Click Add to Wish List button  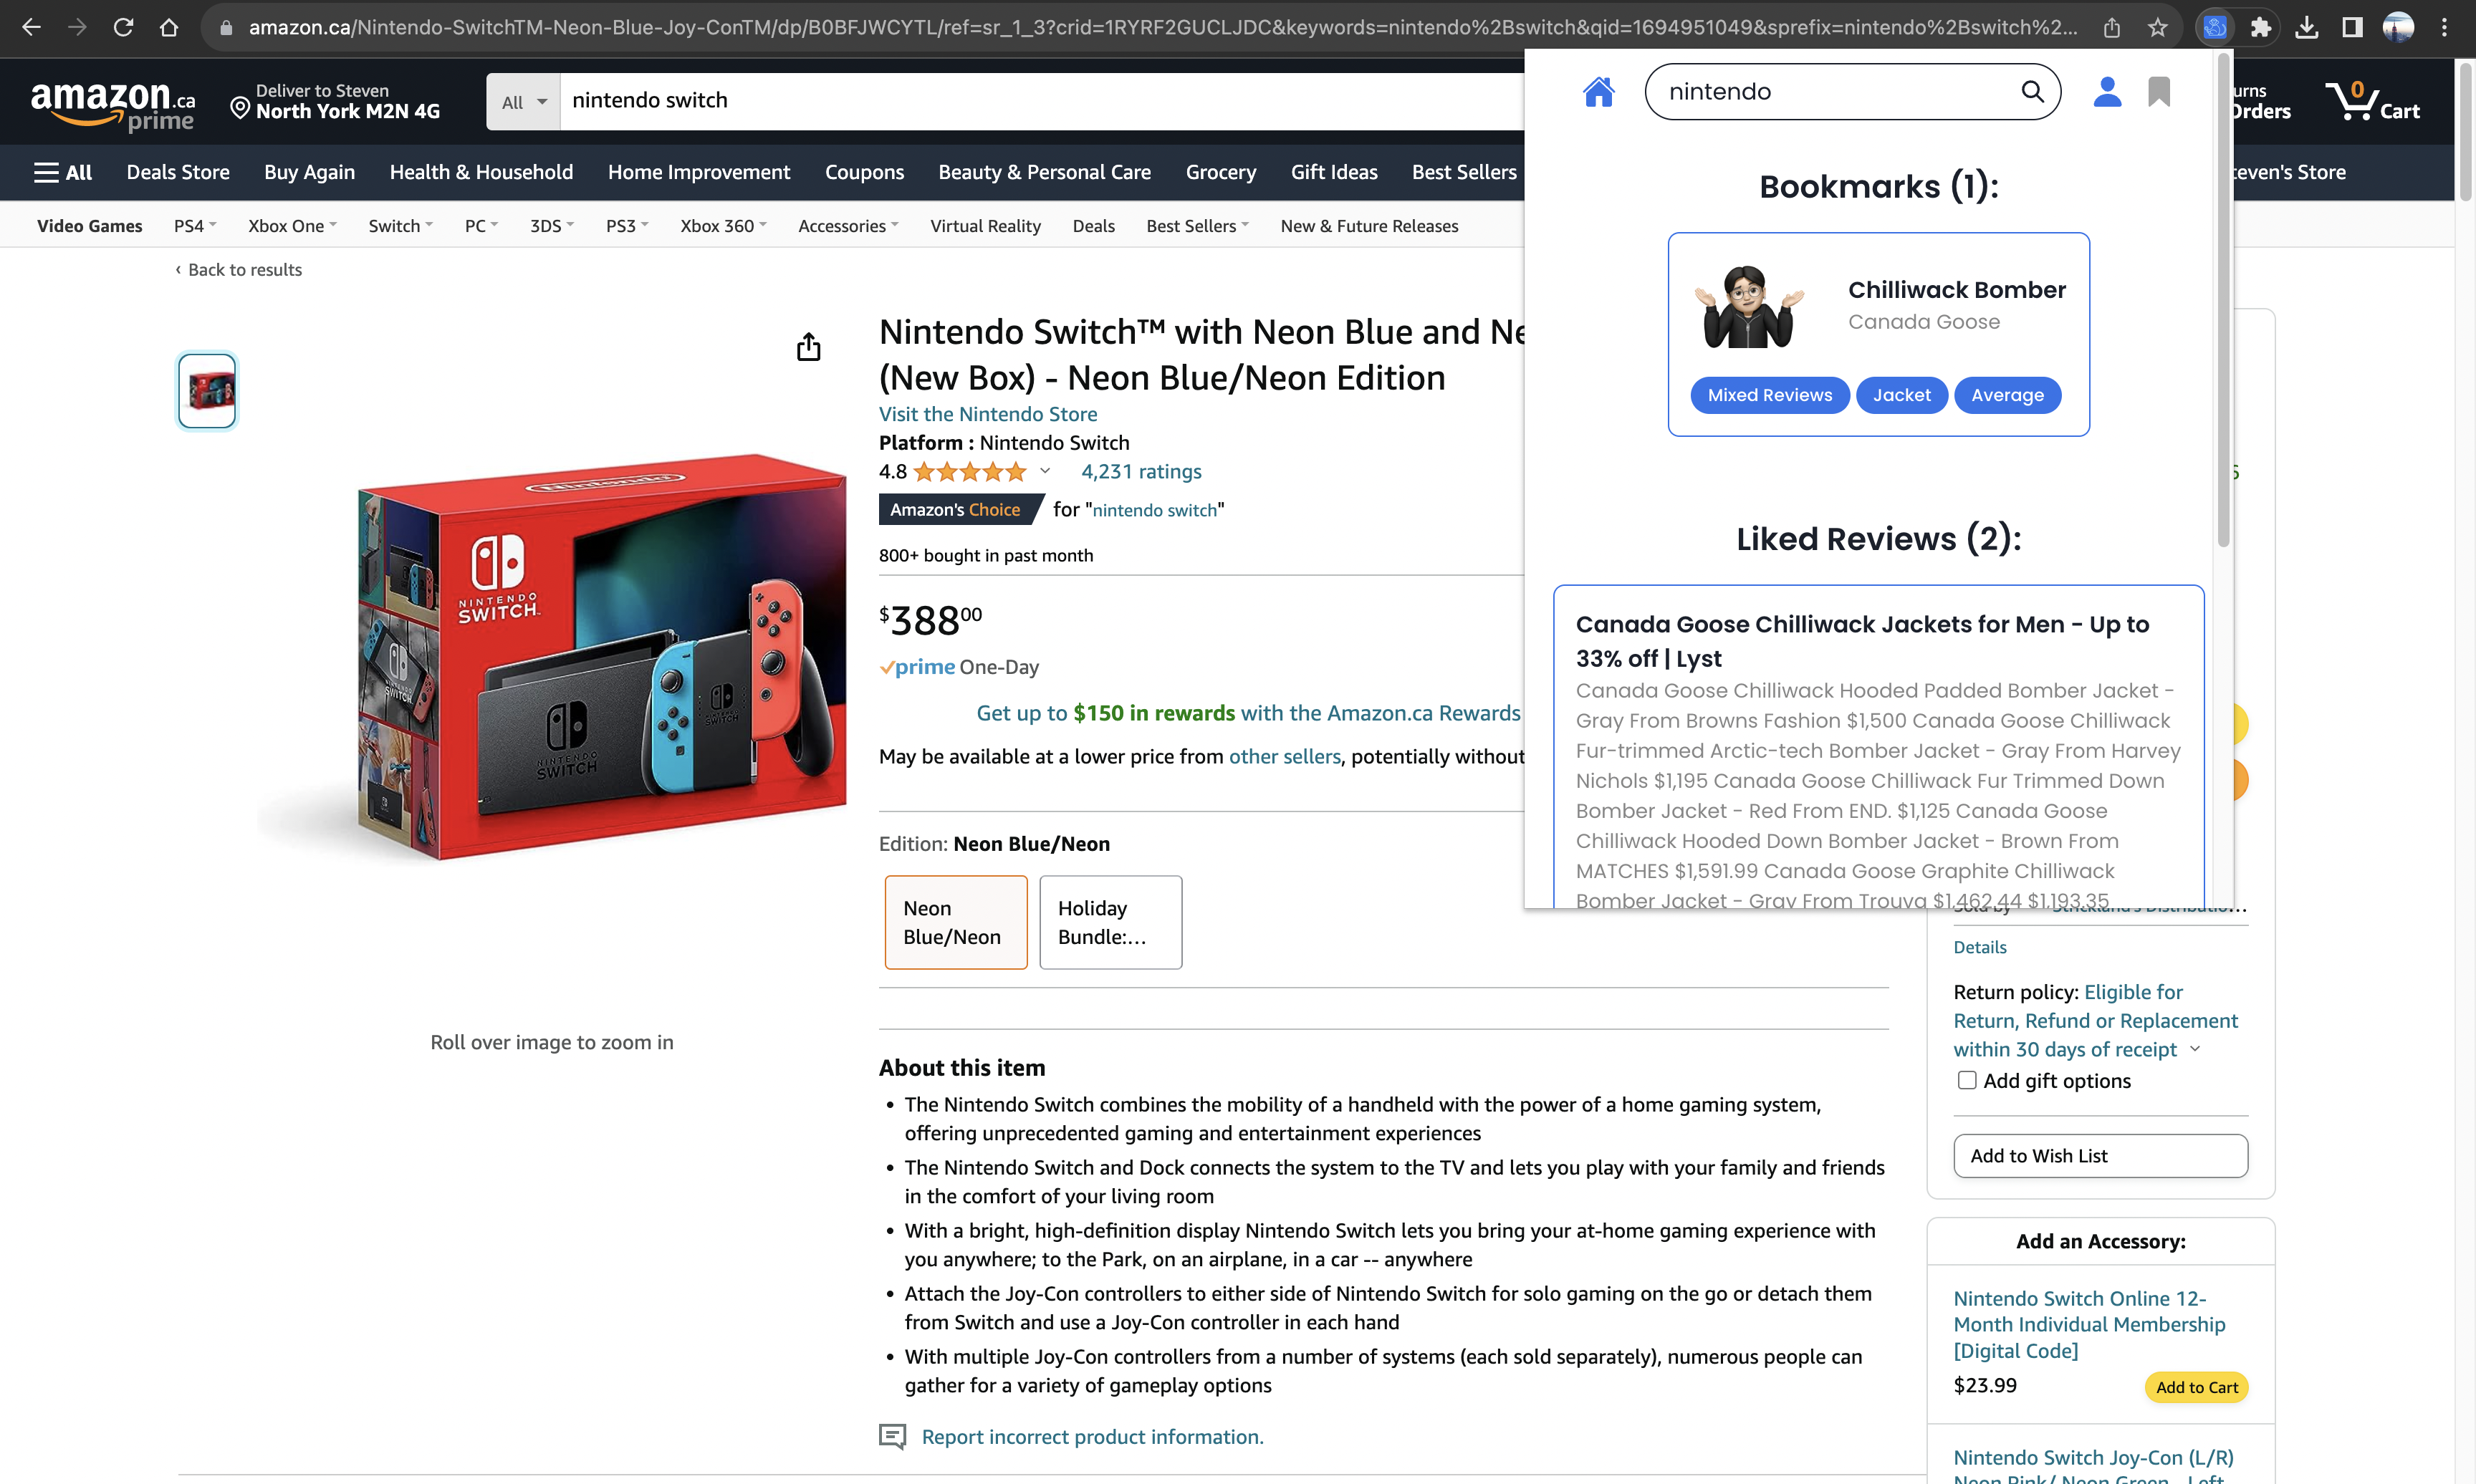(2100, 1155)
